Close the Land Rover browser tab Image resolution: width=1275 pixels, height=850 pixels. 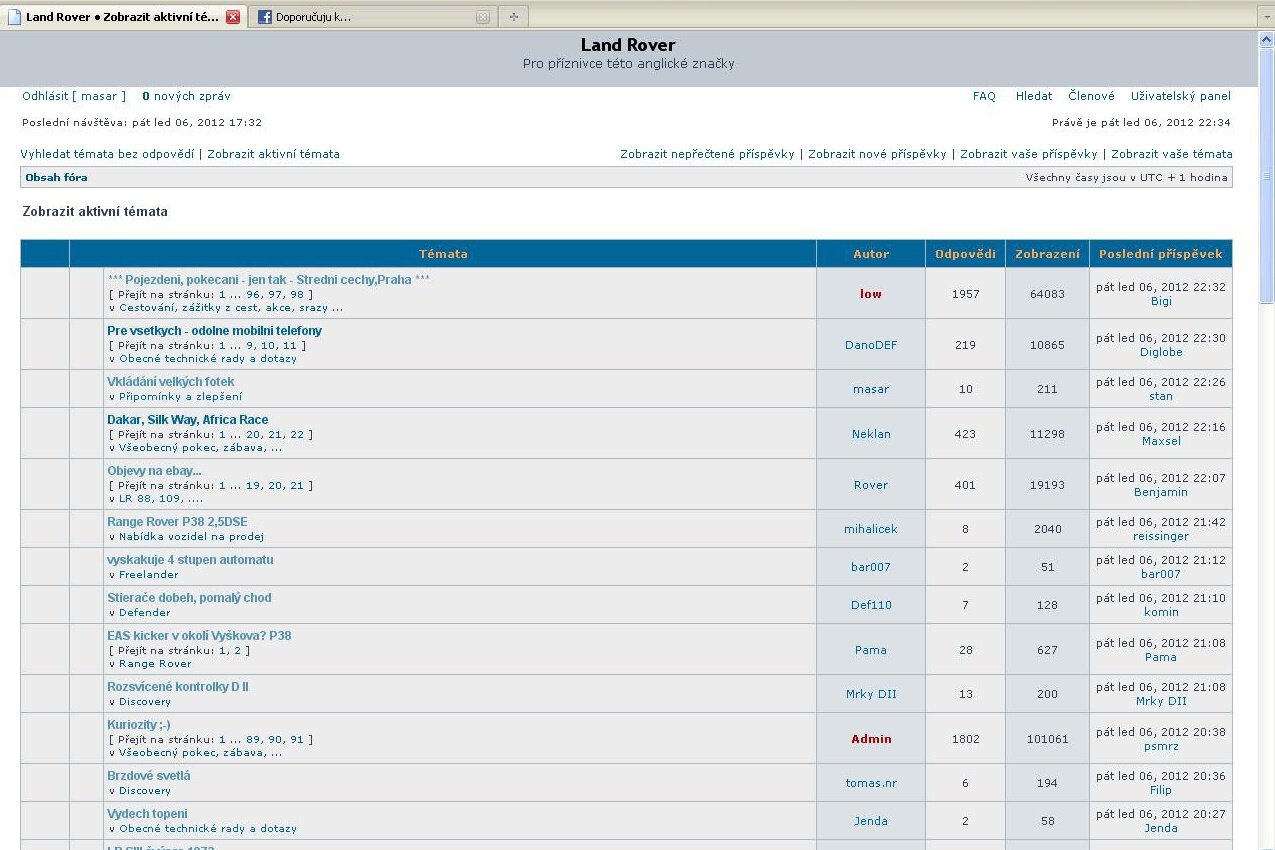coord(233,17)
